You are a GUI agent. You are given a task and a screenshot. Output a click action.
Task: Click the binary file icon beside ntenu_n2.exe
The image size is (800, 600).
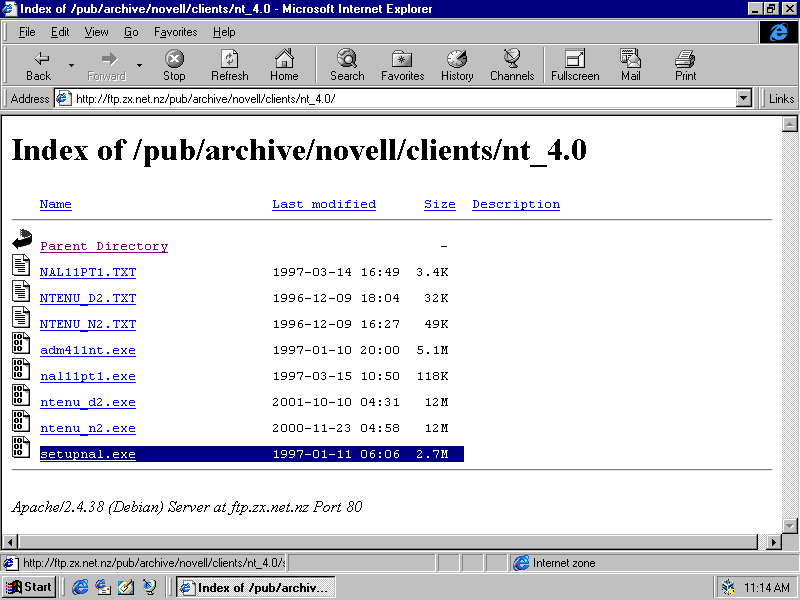pyautogui.click(x=21, y=421)
